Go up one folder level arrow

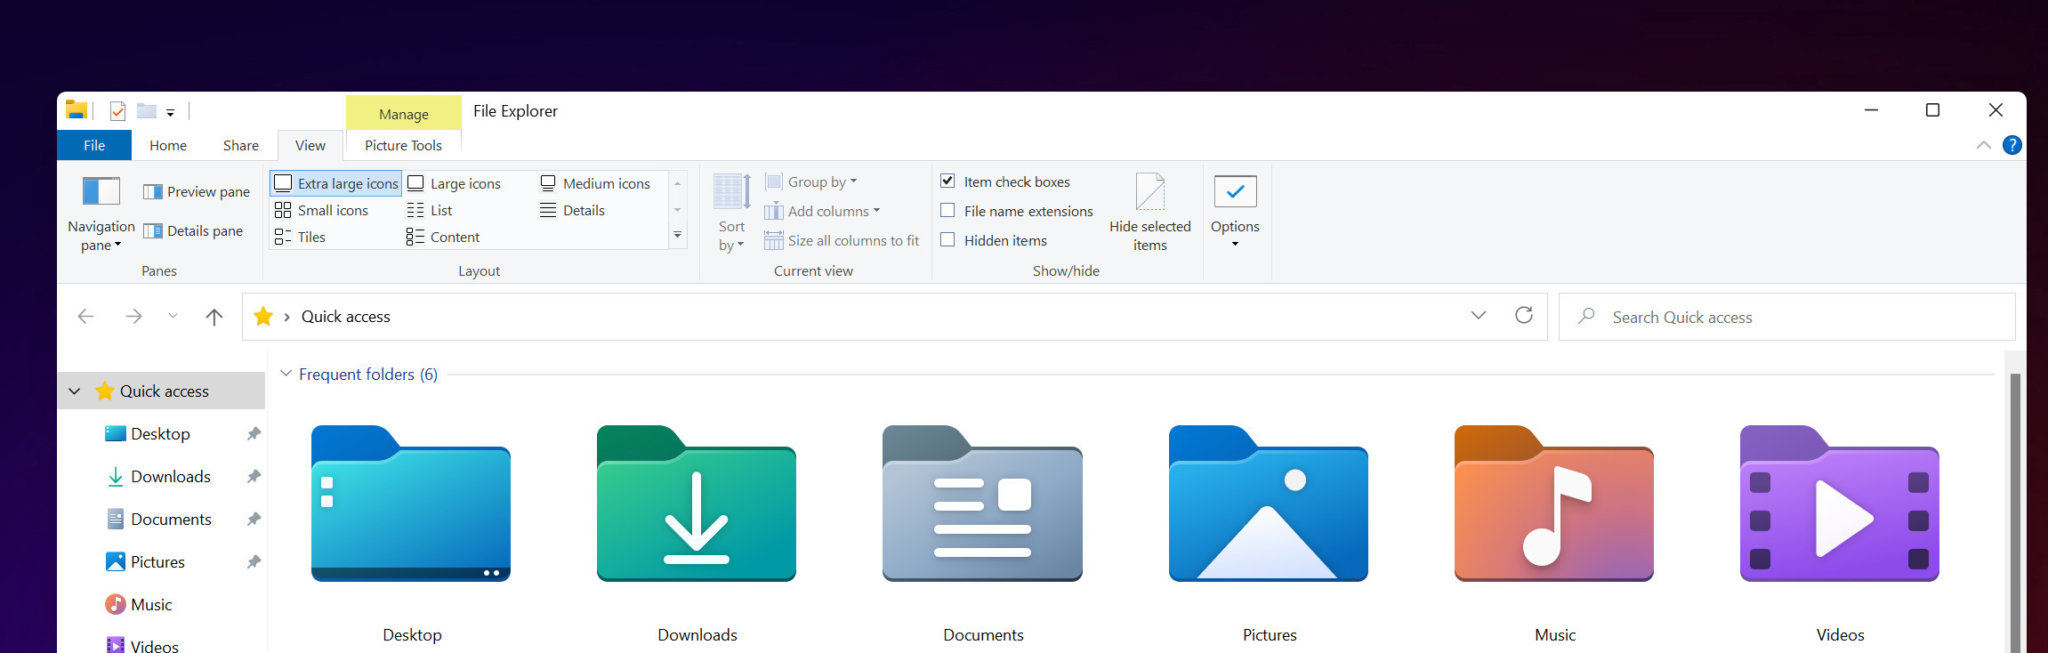[214, 317]
